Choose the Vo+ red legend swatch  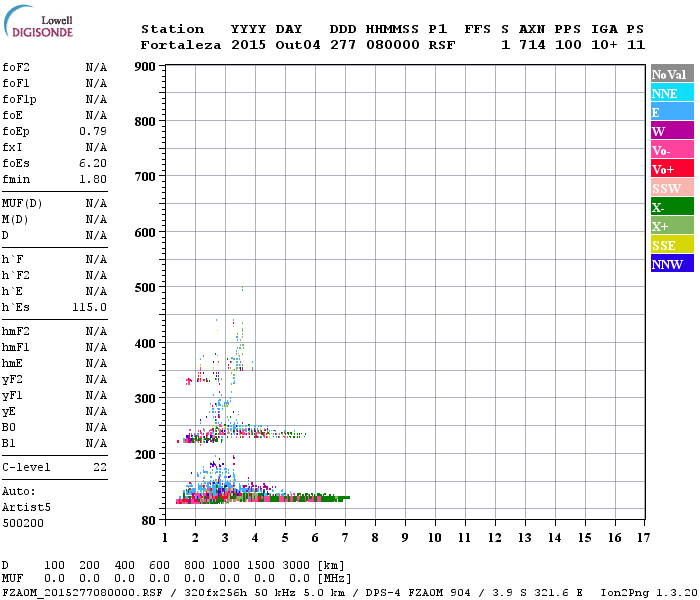click(x=672, y=169)
